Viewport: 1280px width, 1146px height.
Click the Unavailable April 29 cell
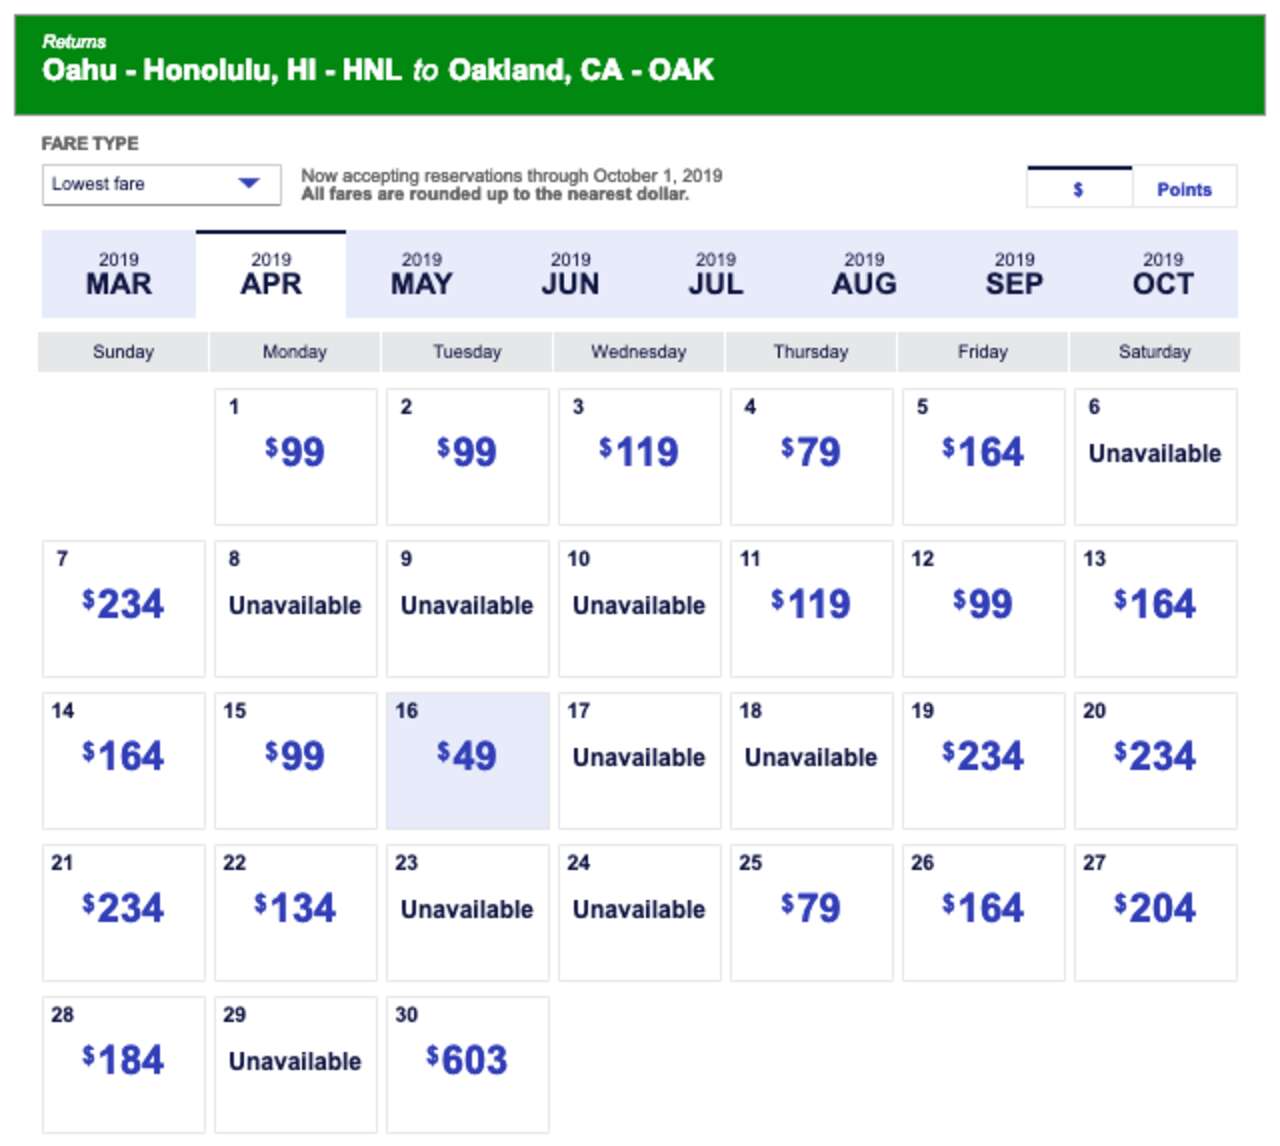tap(296, 1065)
